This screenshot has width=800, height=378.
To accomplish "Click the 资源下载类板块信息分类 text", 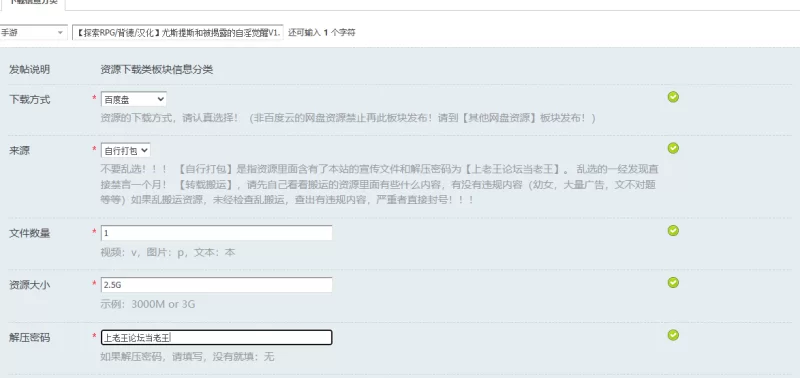I will 157,70.
